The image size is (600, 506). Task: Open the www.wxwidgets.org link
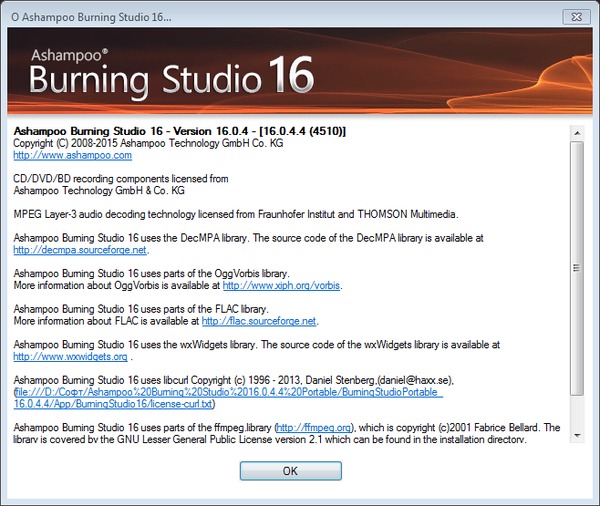[70, 356]
